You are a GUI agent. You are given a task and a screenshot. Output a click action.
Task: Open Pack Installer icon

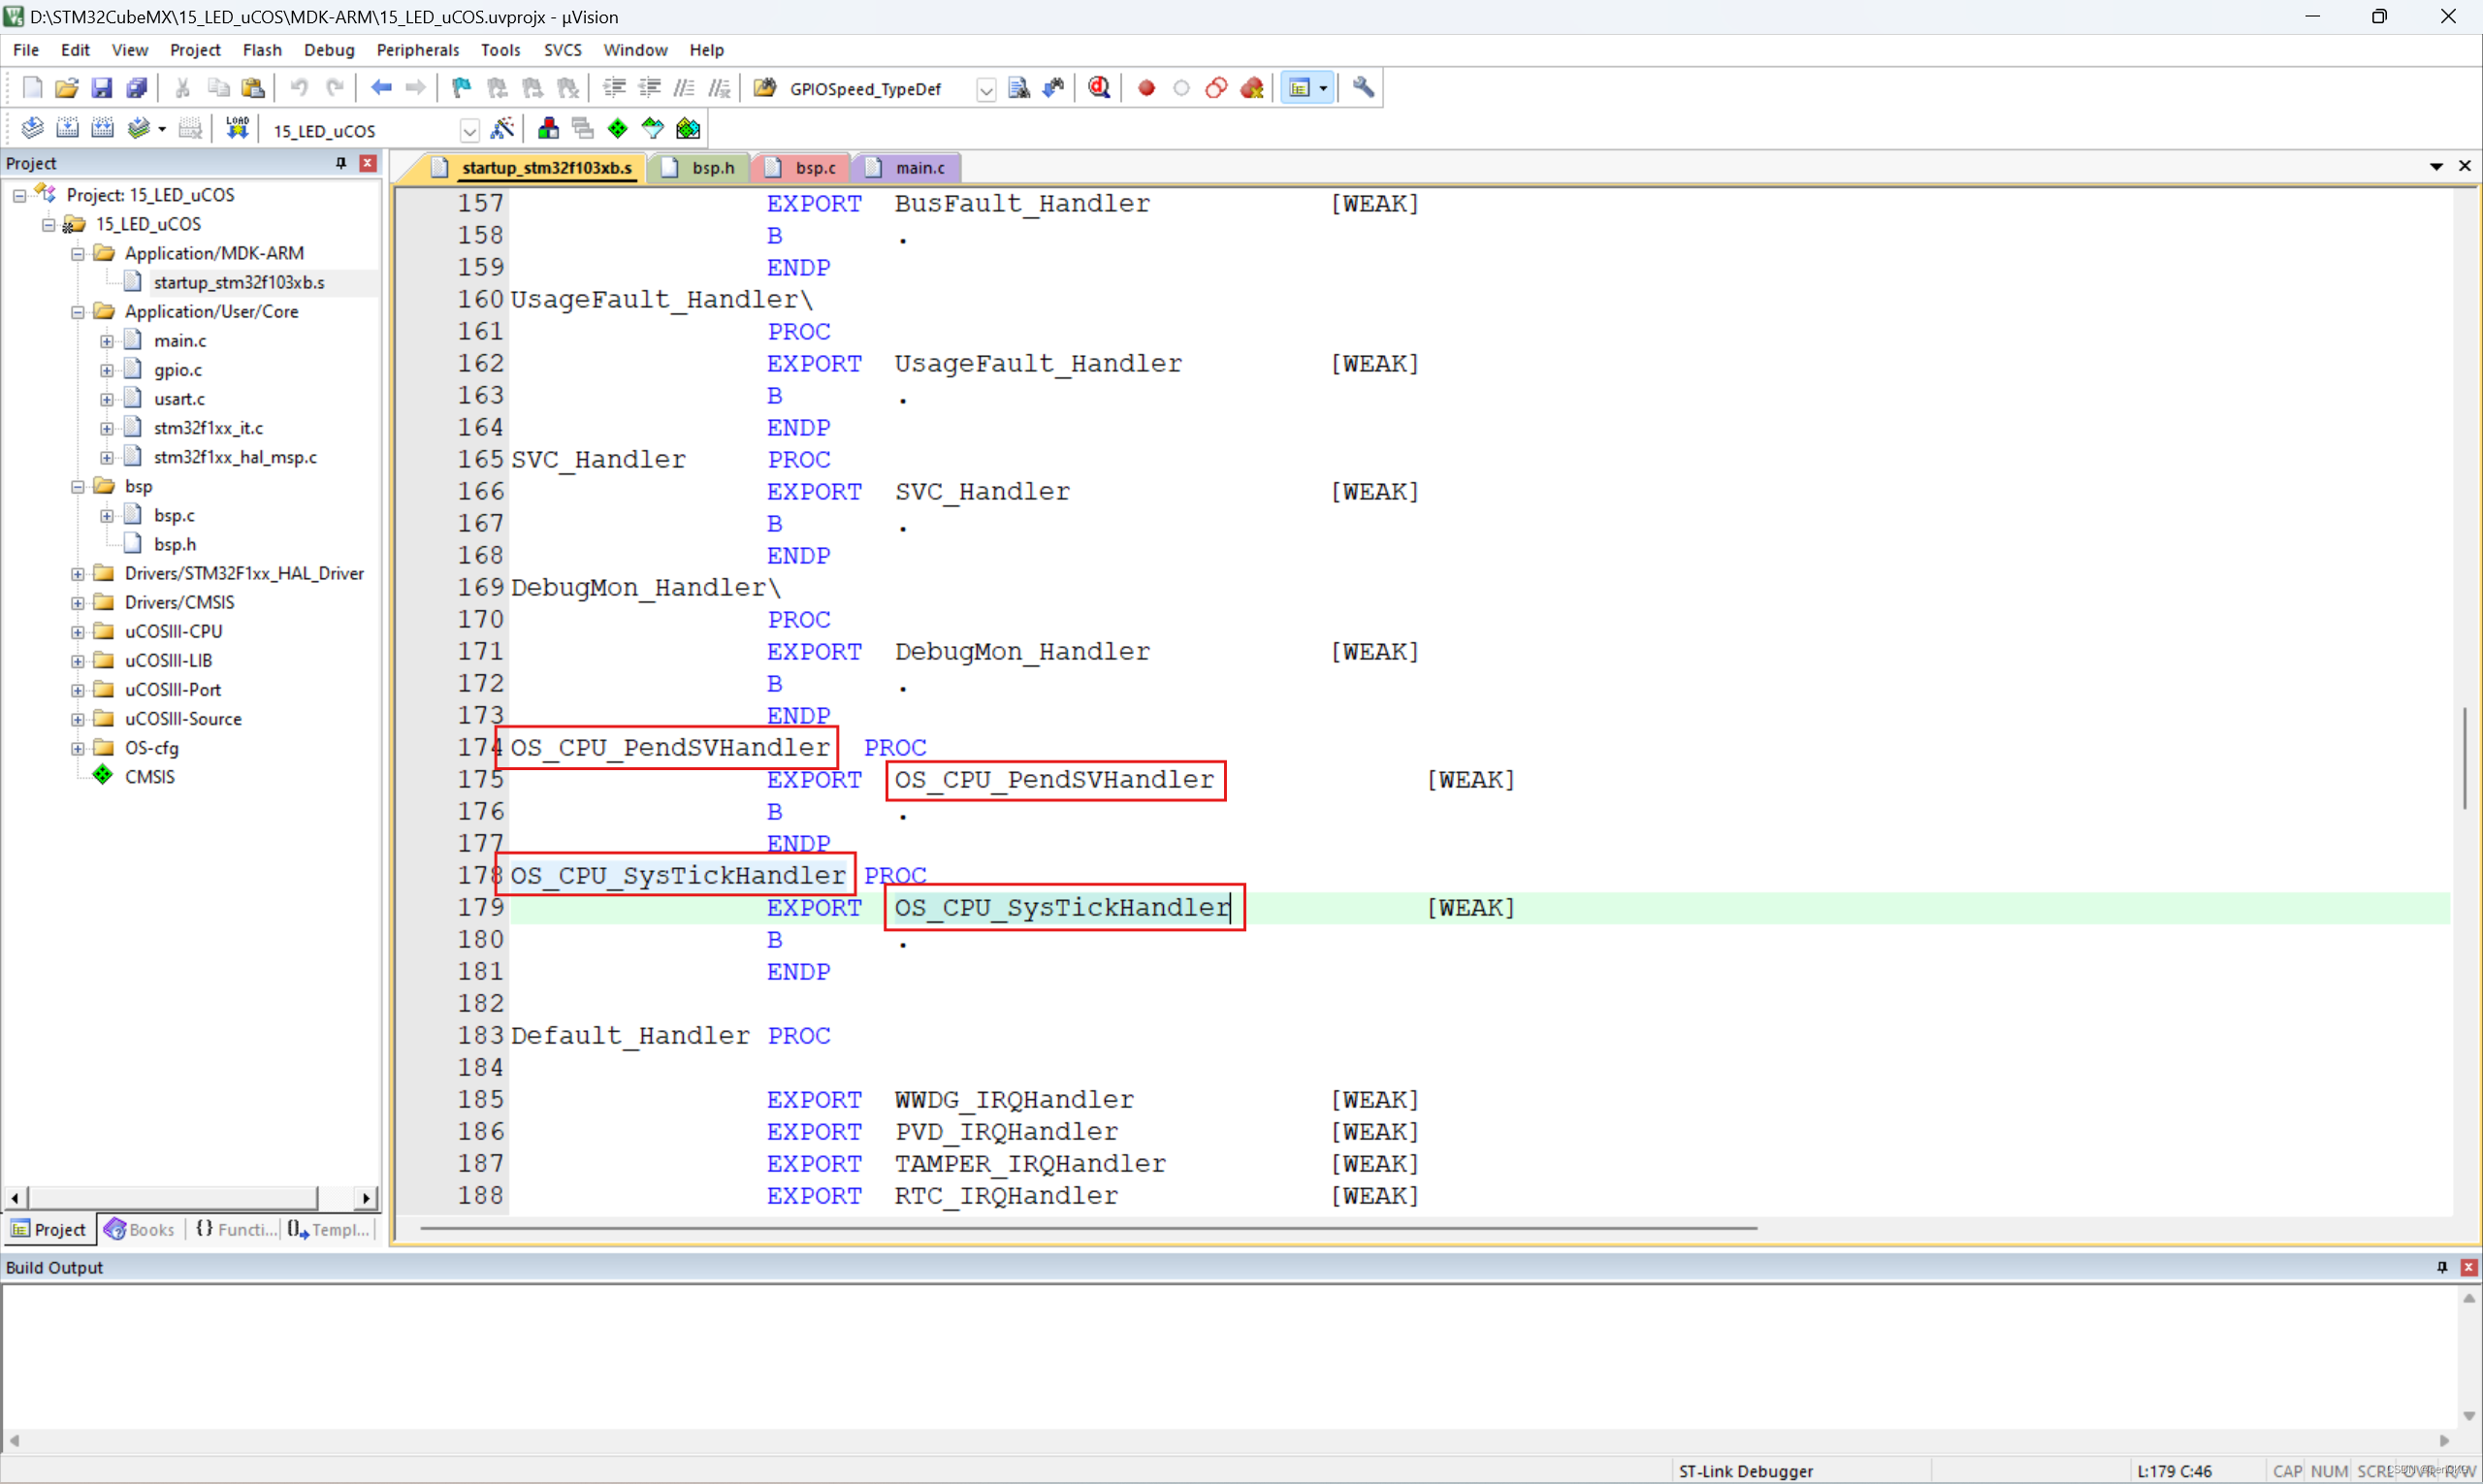688,129
